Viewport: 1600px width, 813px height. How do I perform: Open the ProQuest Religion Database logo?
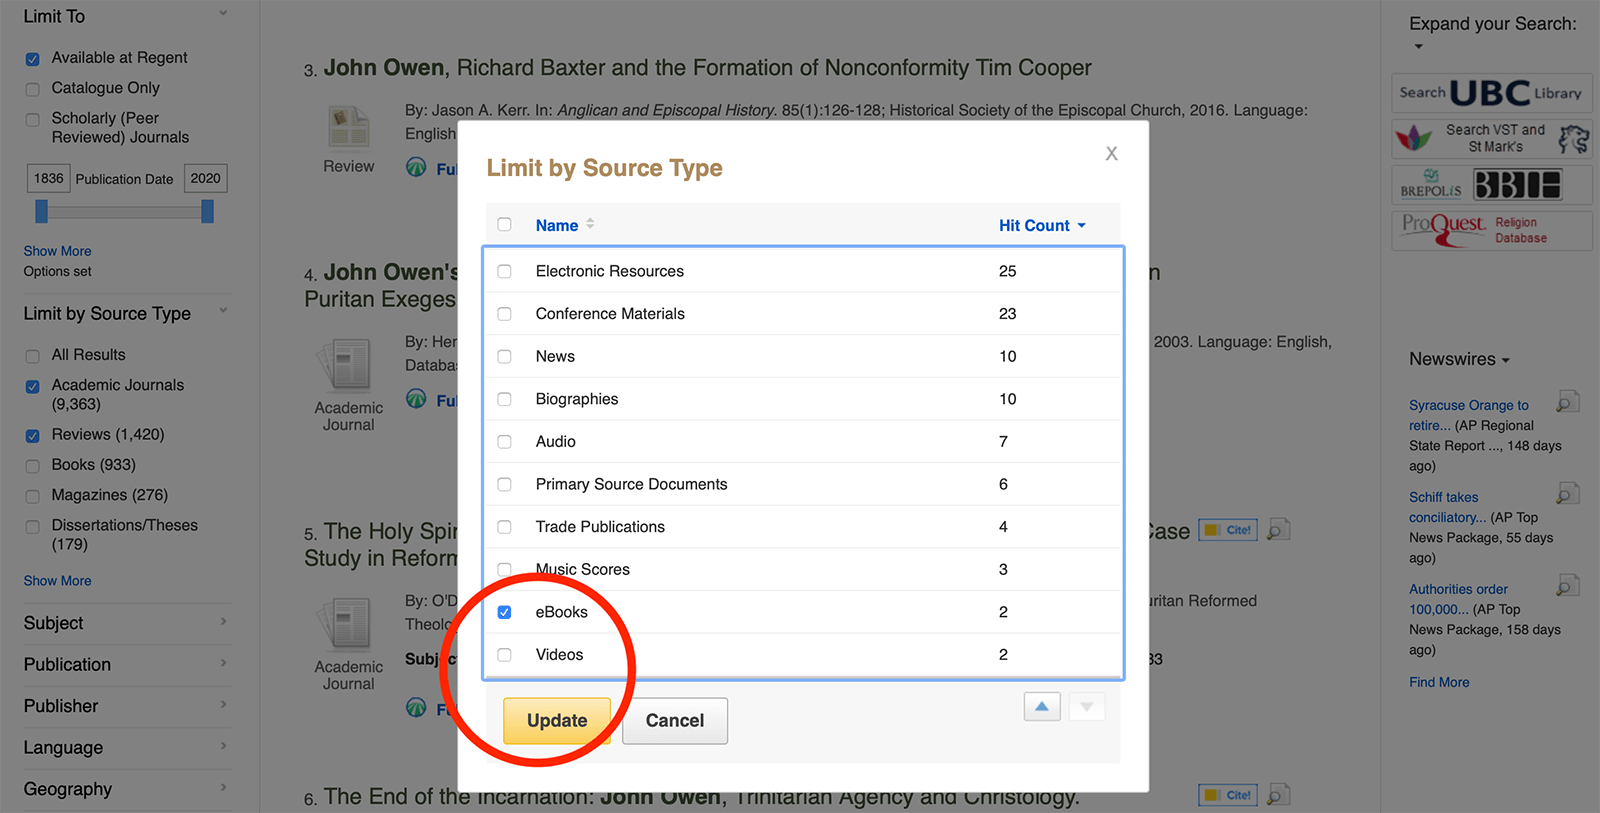[1490, 230]
